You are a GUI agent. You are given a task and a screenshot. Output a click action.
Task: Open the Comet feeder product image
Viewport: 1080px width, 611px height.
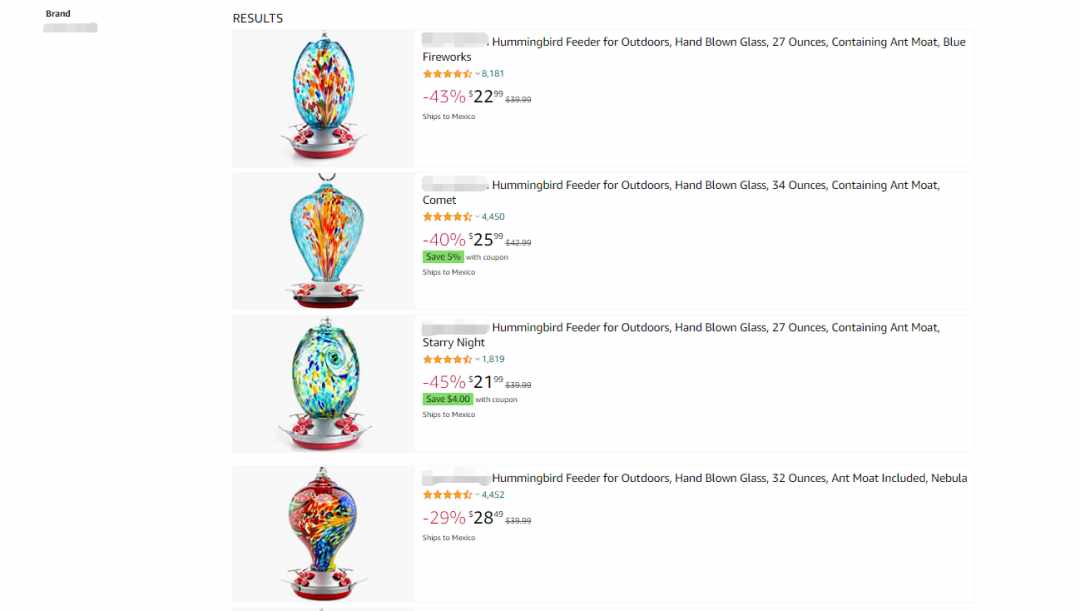tap(324, 240)
